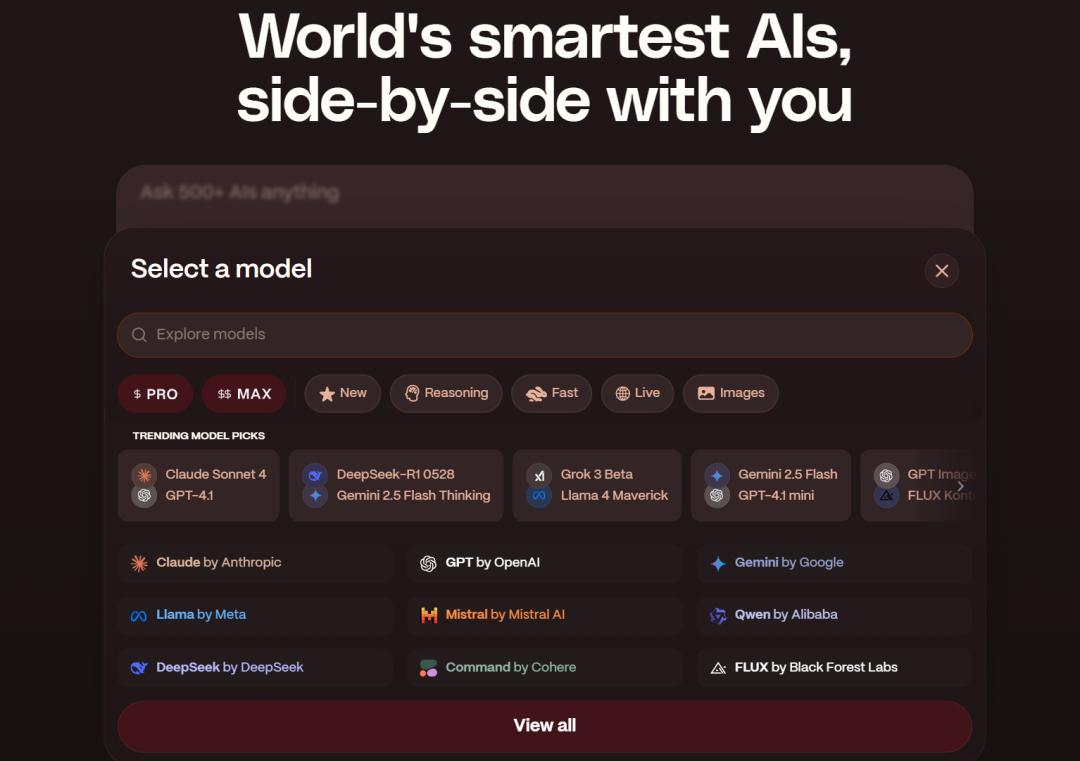Show next trending picks with right chevron
The image size is (1080, 761).
click(x=960, y=486)
